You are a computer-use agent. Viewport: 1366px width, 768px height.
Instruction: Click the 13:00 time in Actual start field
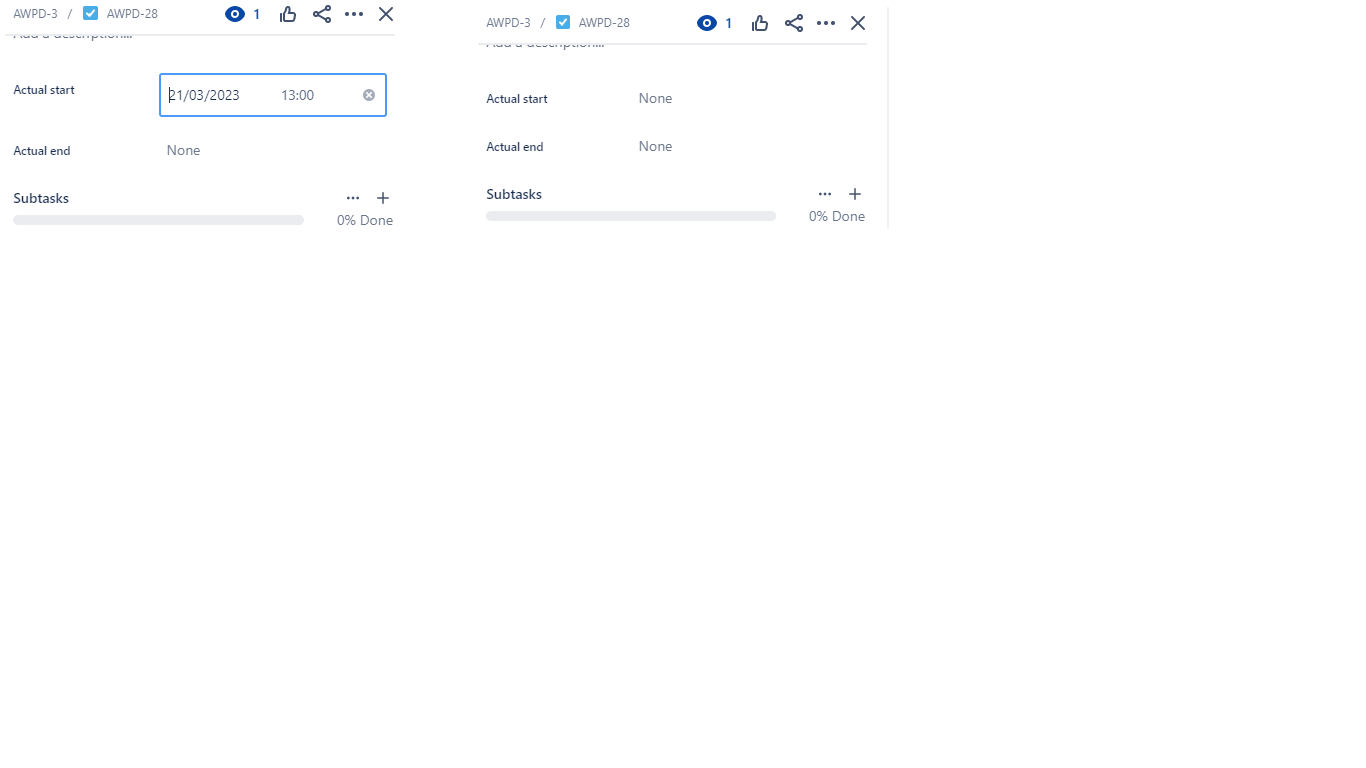coord(298,95)
